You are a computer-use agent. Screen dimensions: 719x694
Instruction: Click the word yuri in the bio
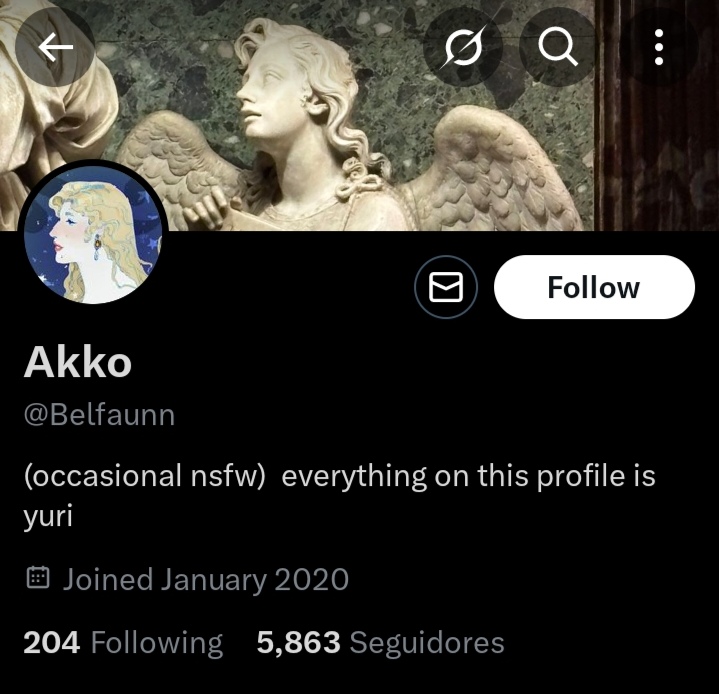tap(48, 517)
